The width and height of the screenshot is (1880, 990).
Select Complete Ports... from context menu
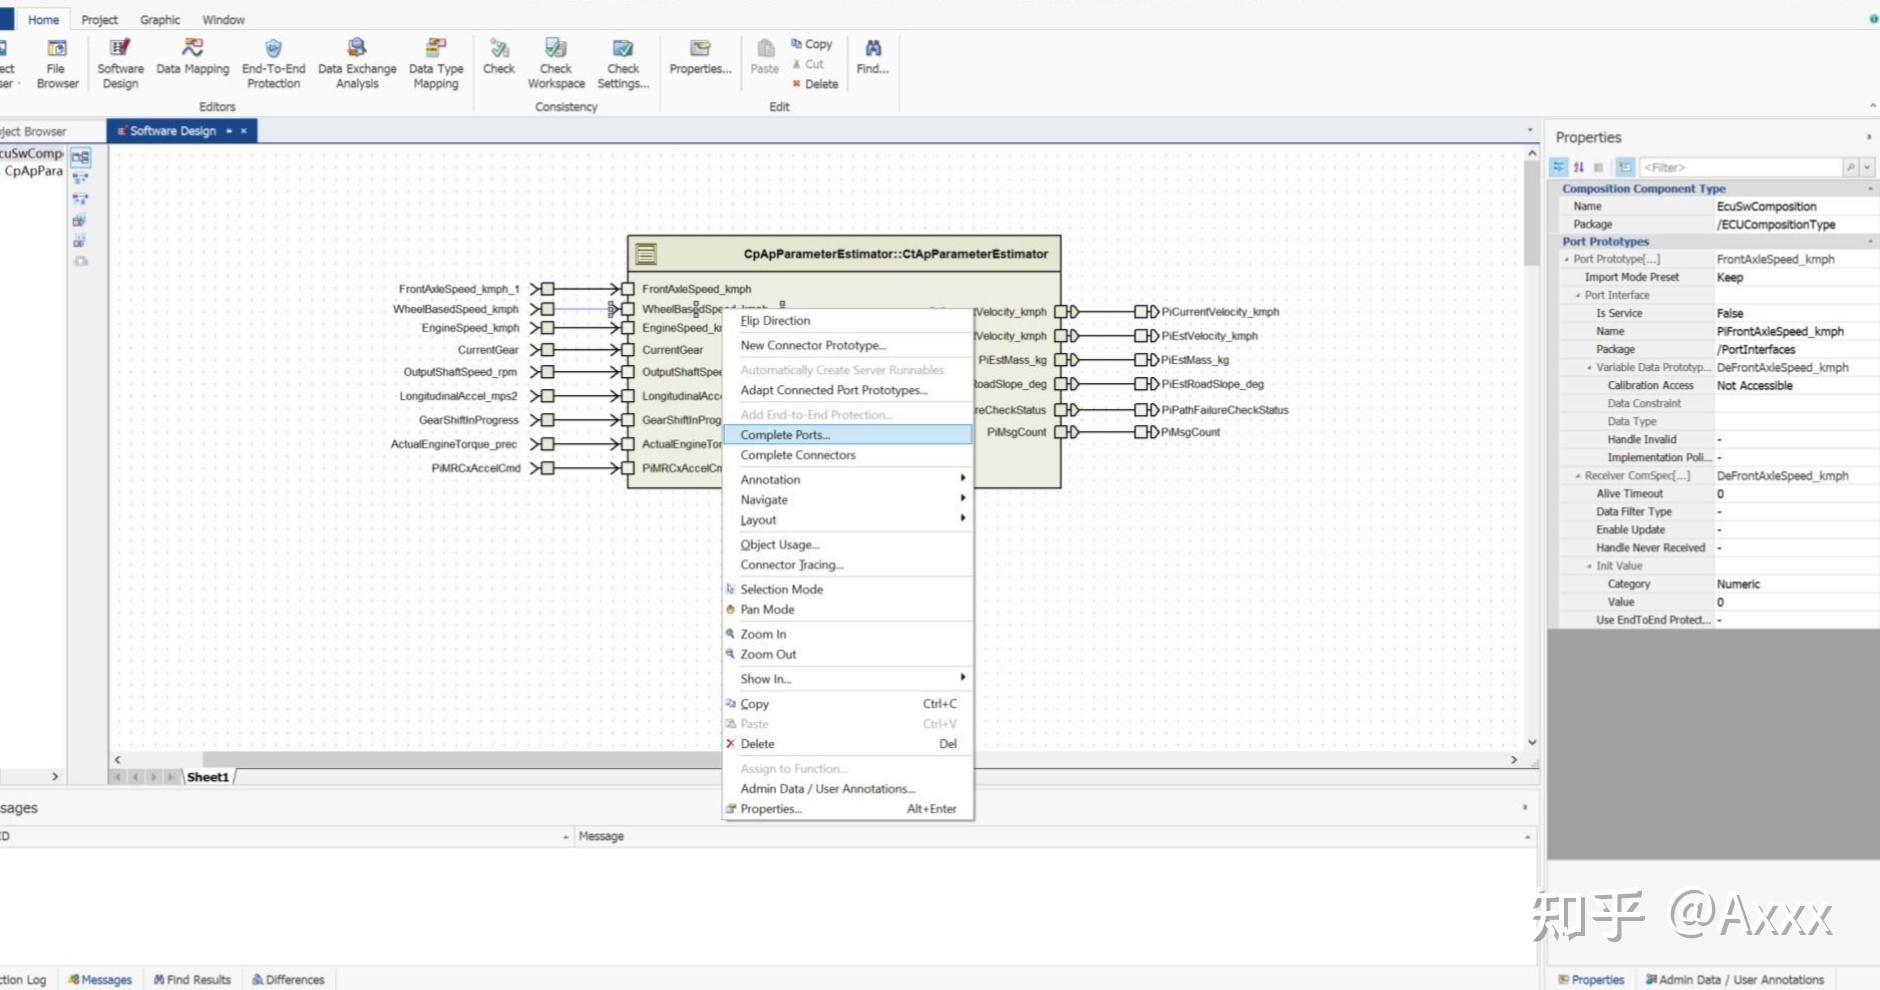(x=785, y=435)
